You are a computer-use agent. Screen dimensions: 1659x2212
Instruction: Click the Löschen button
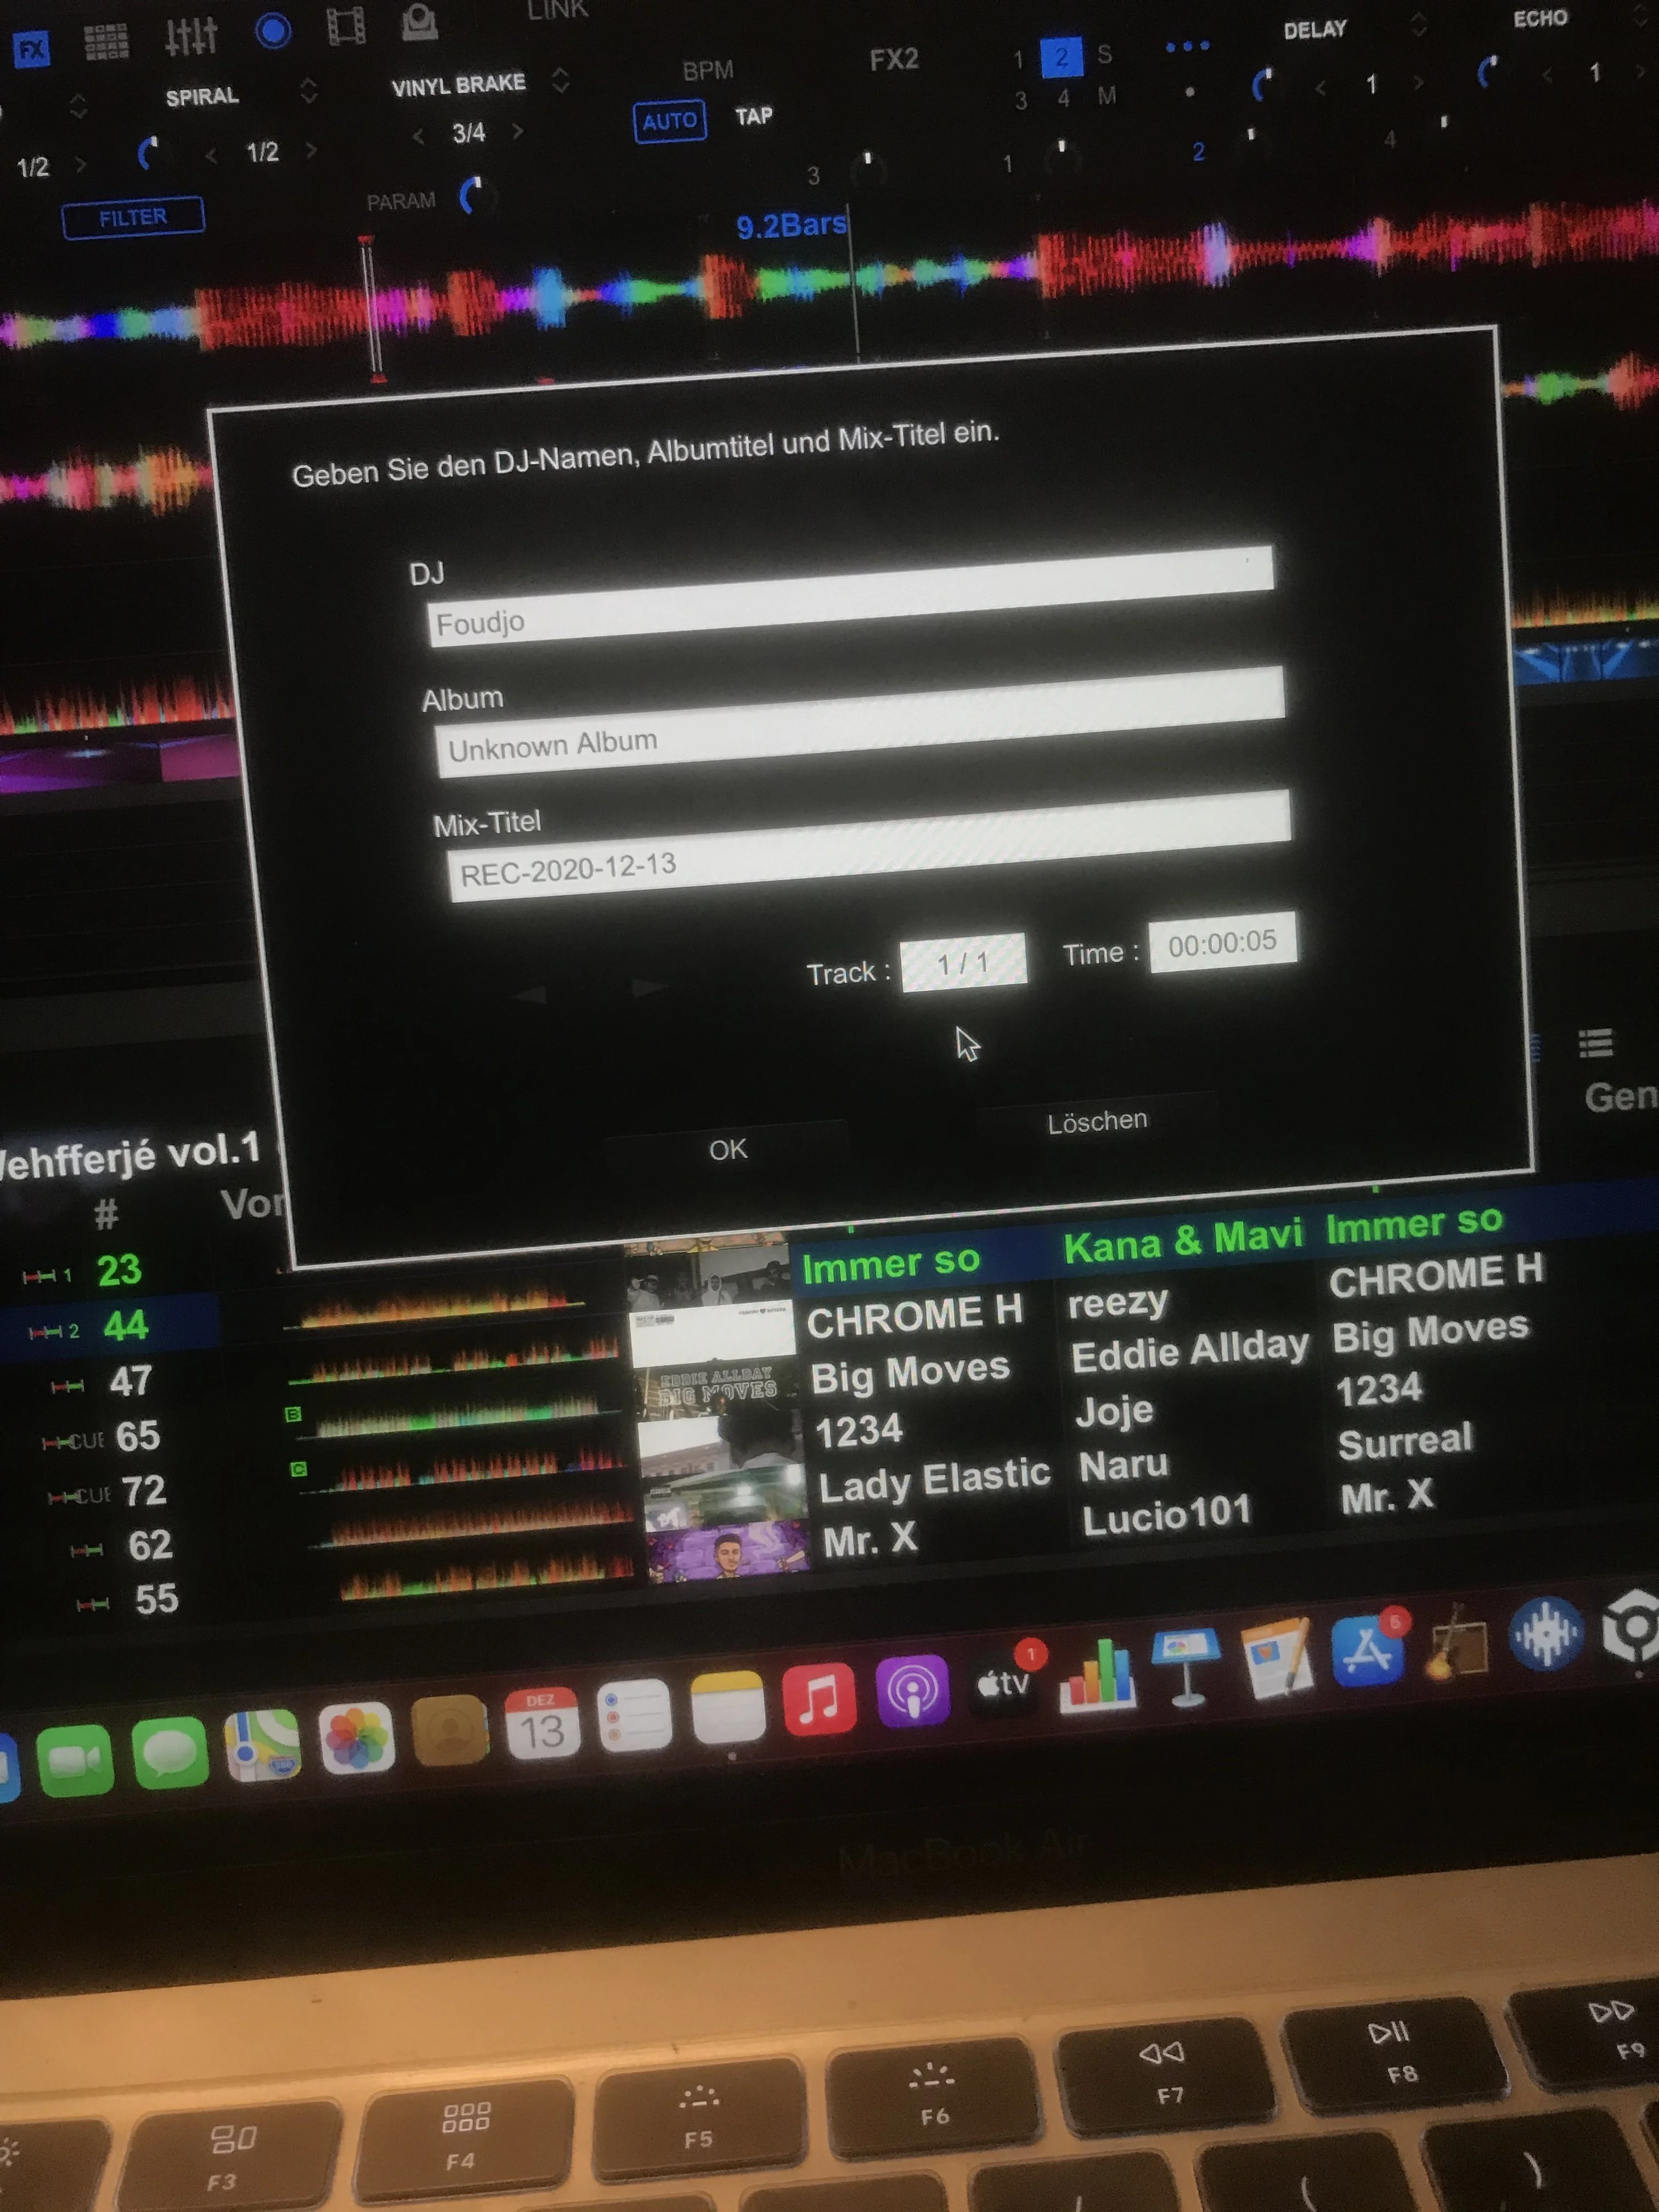click(1097, 1121)
